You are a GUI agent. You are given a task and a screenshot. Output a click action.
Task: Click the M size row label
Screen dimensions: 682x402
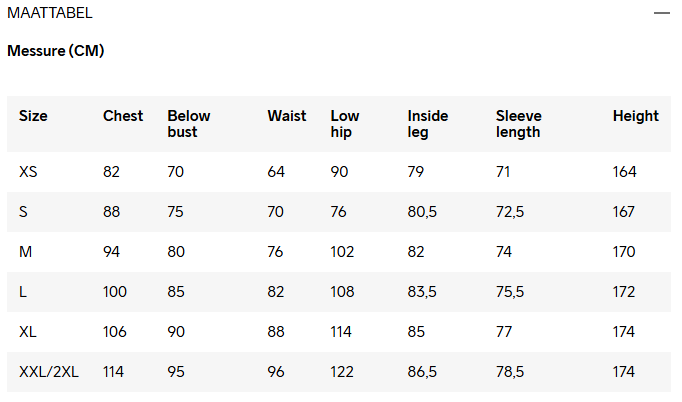pos(25,252)
